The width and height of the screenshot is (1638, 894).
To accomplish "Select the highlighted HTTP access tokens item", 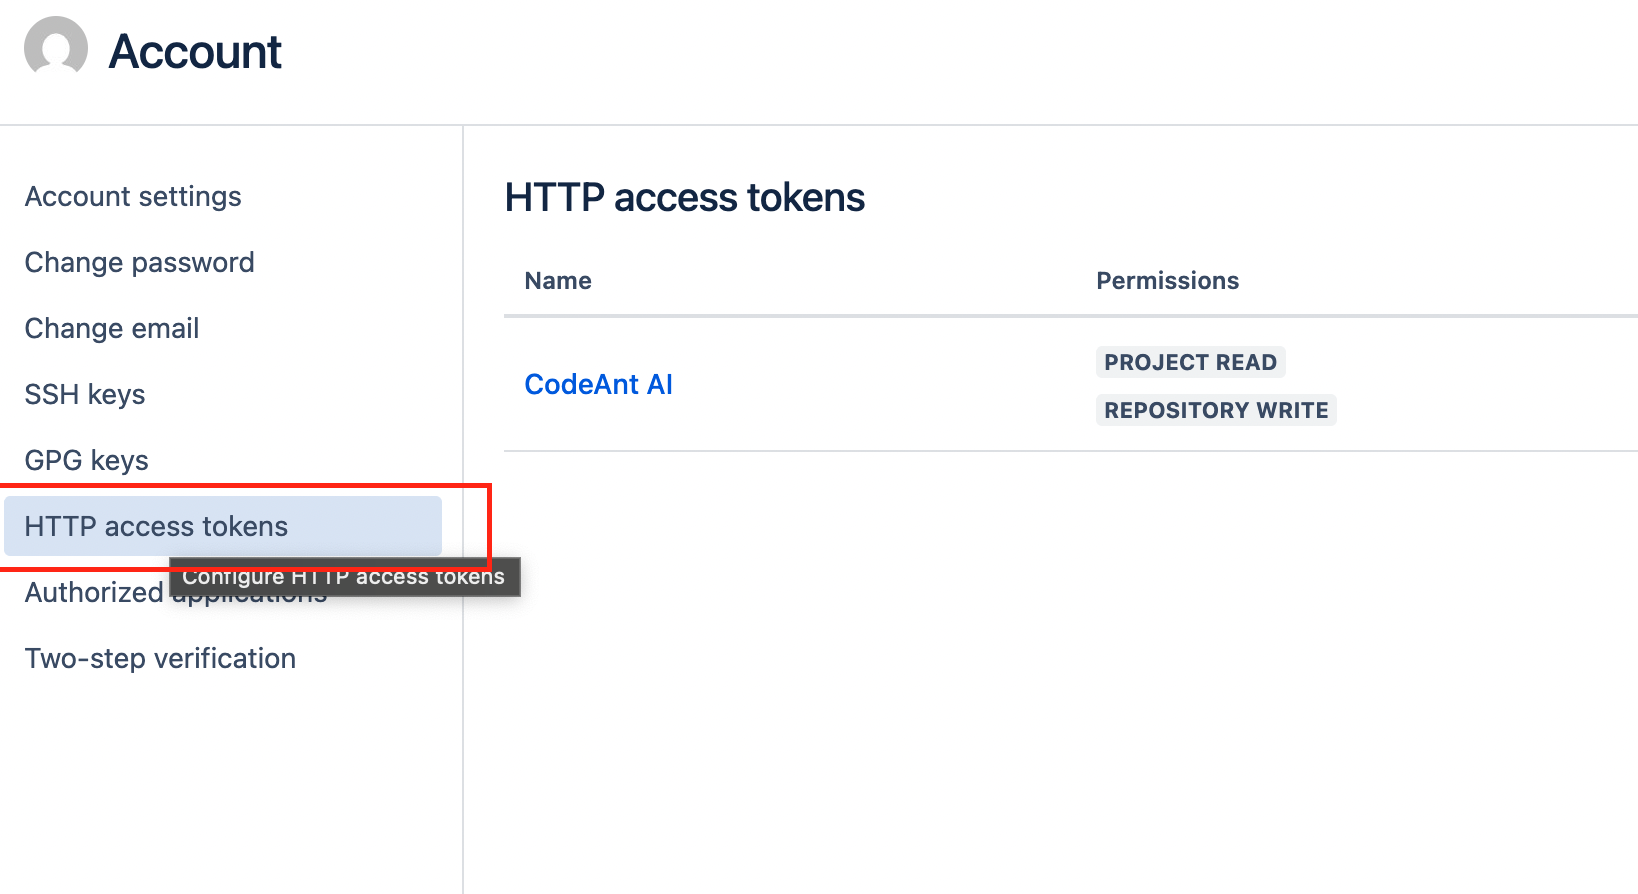I will coord(156,526).
